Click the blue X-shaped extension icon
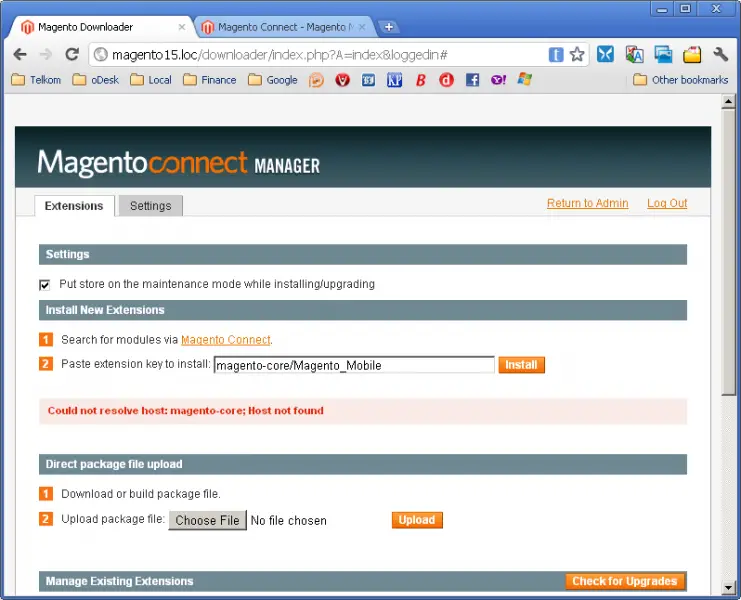The width and height of the screenshot is (741, 600). [x=605, y=54]
